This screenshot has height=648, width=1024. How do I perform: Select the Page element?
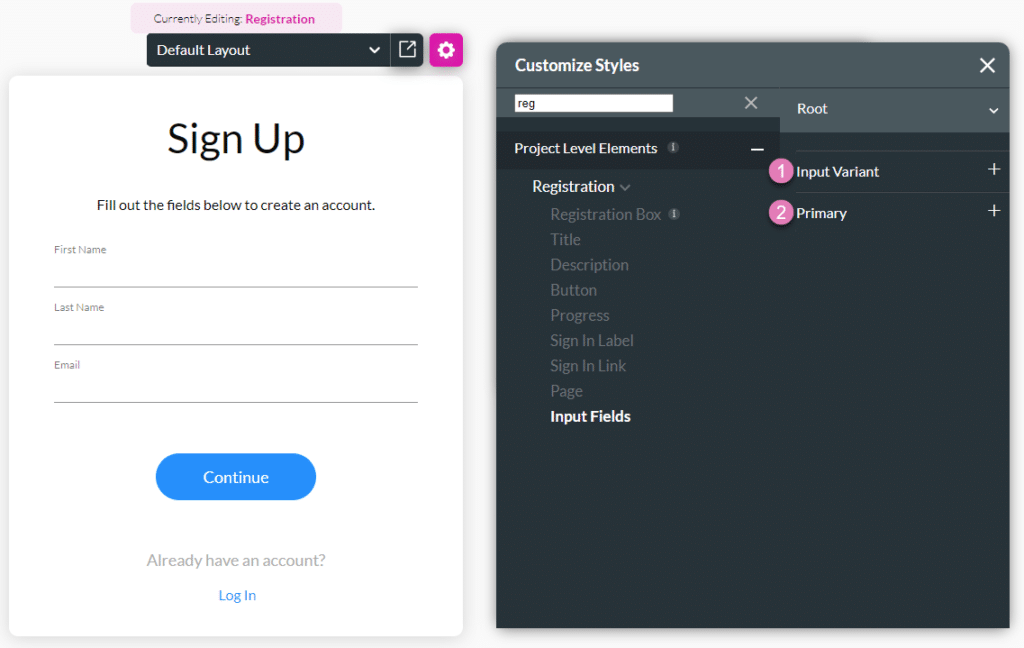click(x=566, y=391)
